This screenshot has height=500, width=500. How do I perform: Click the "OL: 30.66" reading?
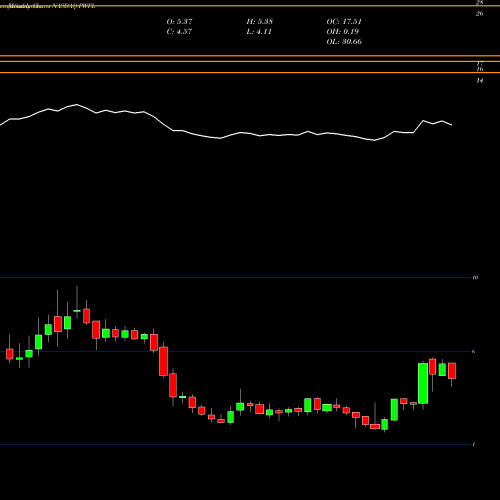tap(344, 42)
